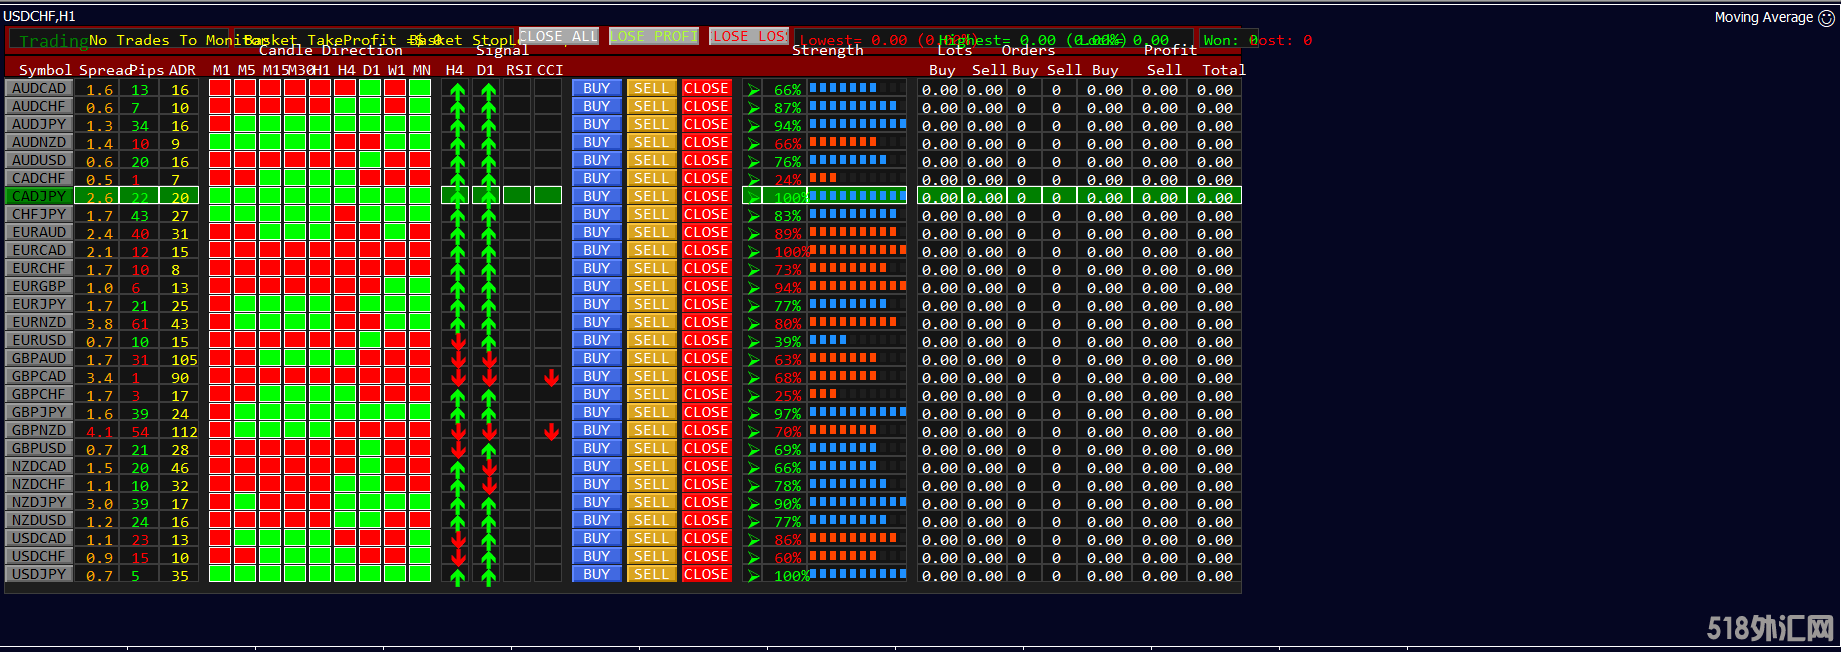Click the arrowhead icon before USDCHF strength percentage
The image size is (1841, 652).
tap(753, 557)
